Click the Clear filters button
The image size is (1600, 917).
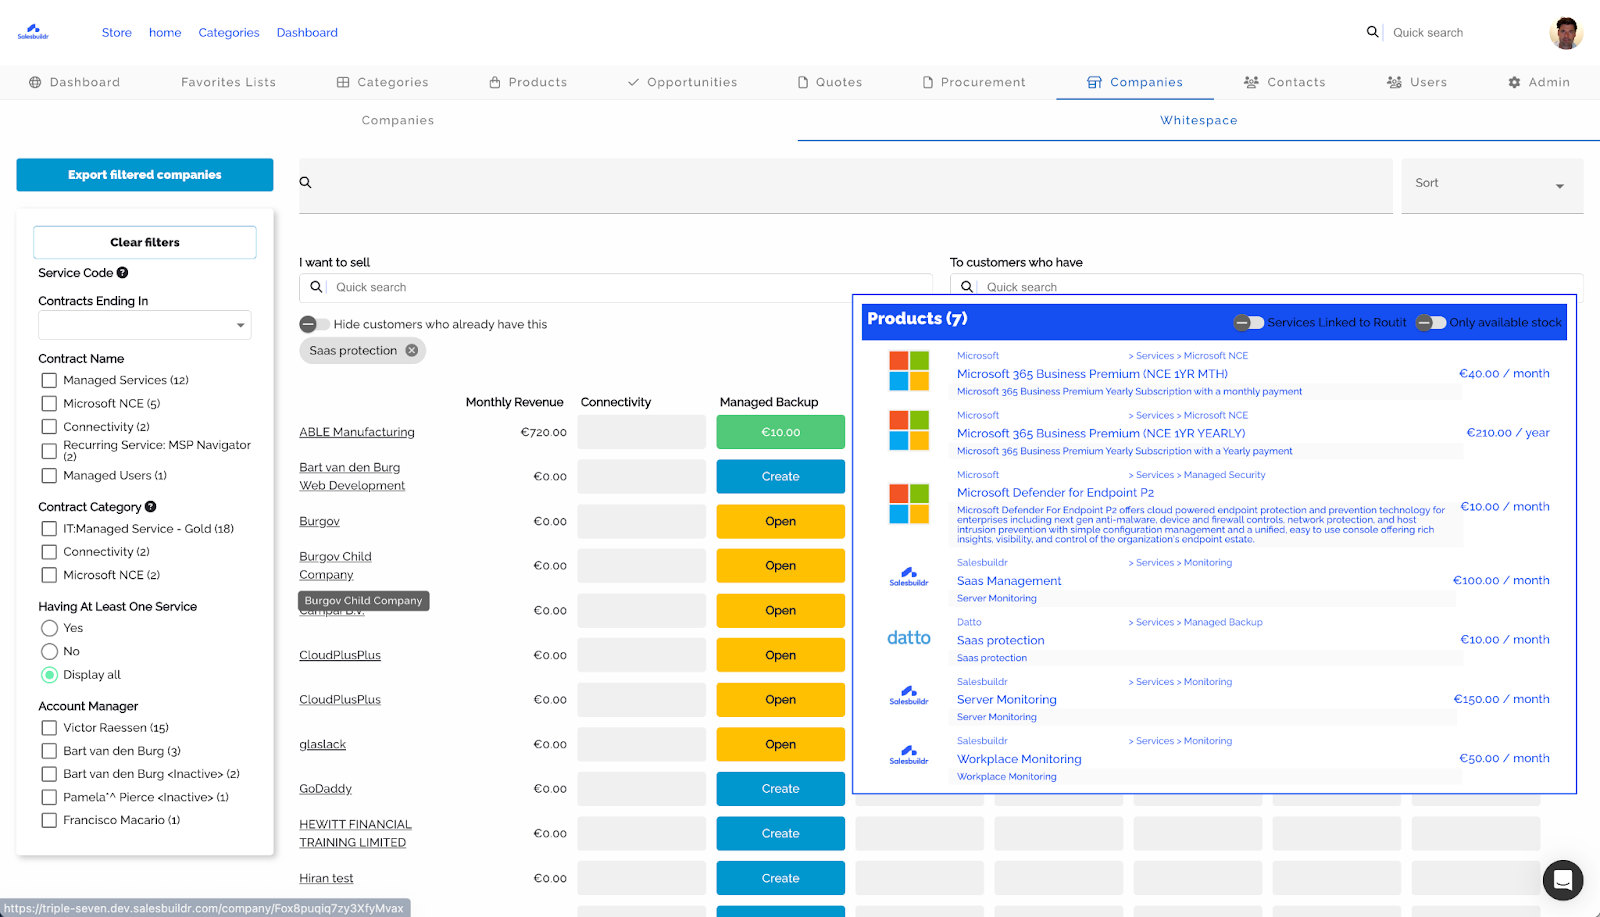tap(145, 242)
